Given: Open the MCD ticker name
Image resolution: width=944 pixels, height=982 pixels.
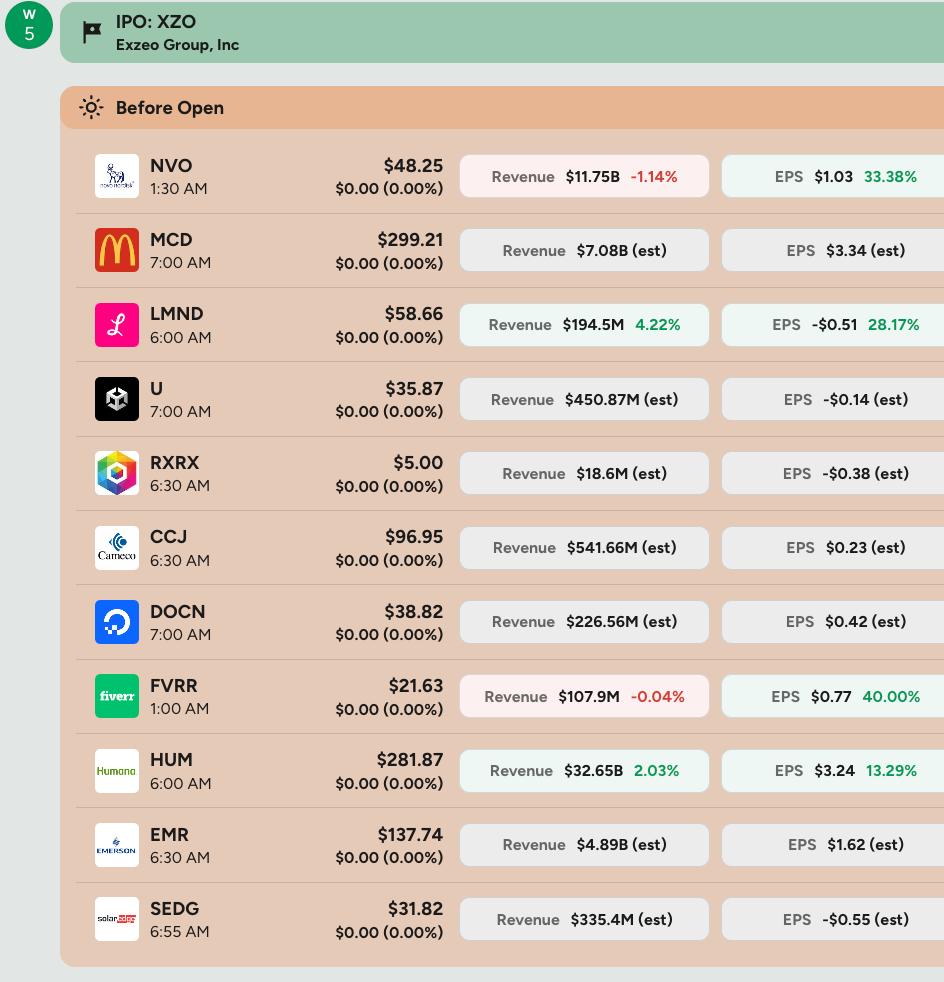Looking at the screenshot, I should [171, 240].
